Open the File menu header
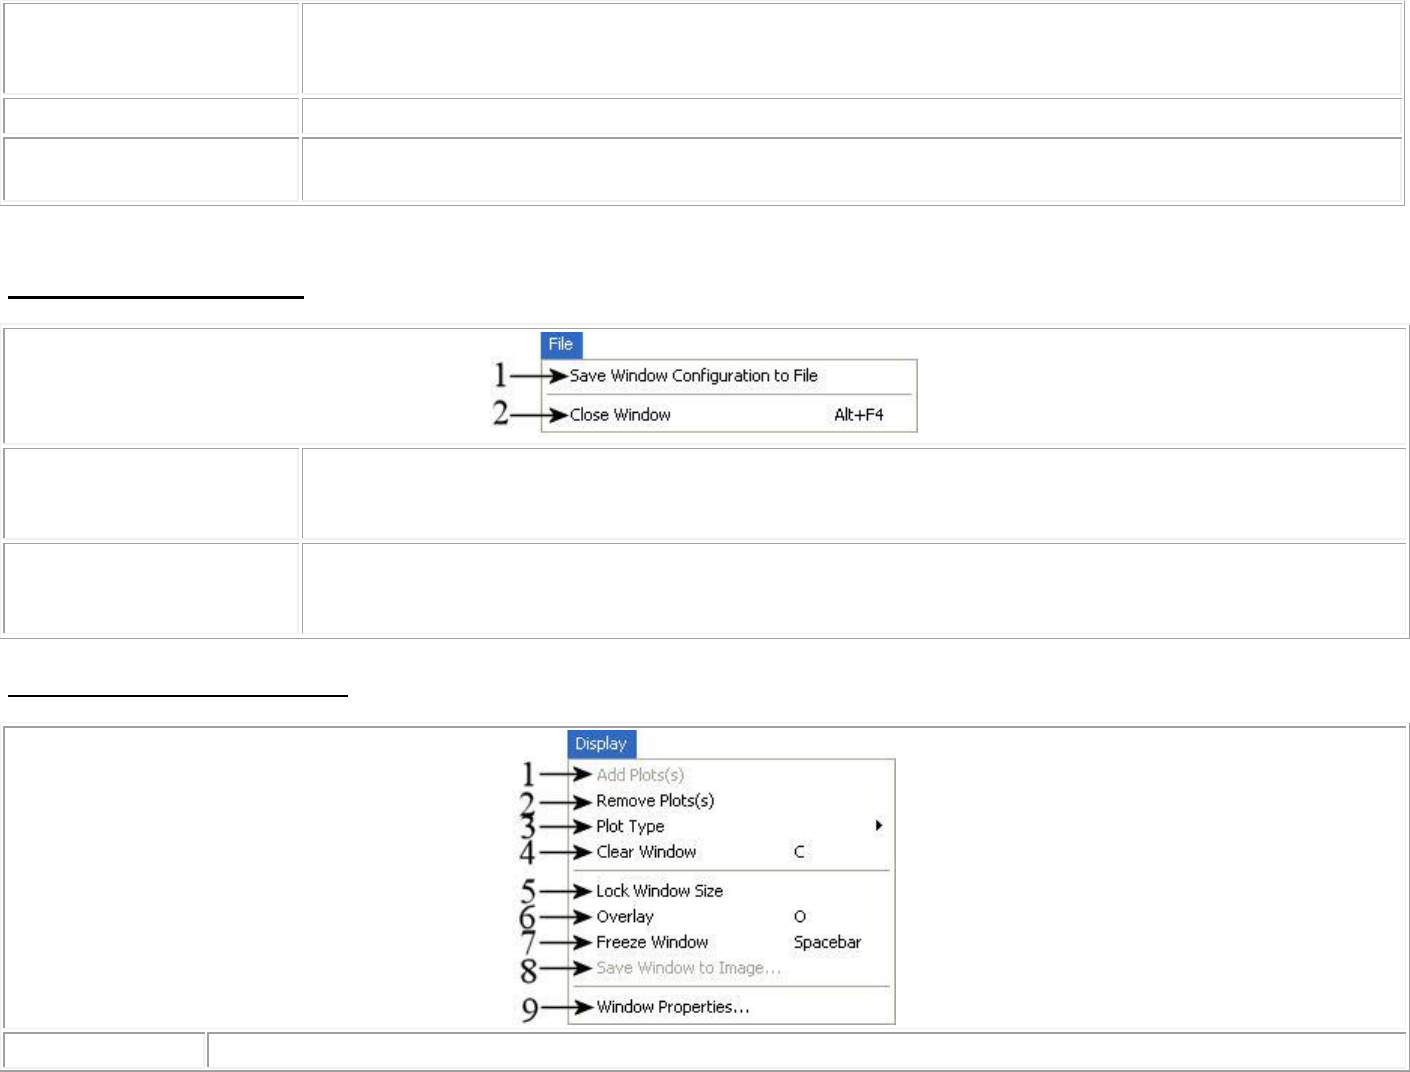Viewport: 1410px width, 1072px height. (x=560, y=344)
